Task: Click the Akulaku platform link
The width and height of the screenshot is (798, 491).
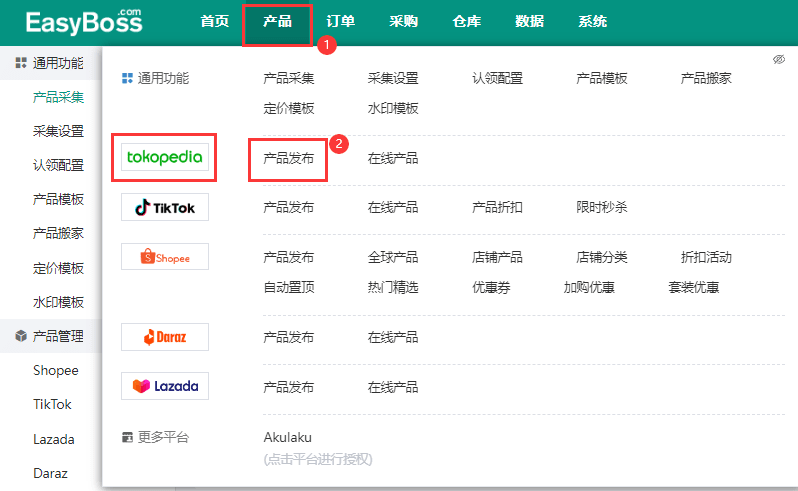Action: 288,437
